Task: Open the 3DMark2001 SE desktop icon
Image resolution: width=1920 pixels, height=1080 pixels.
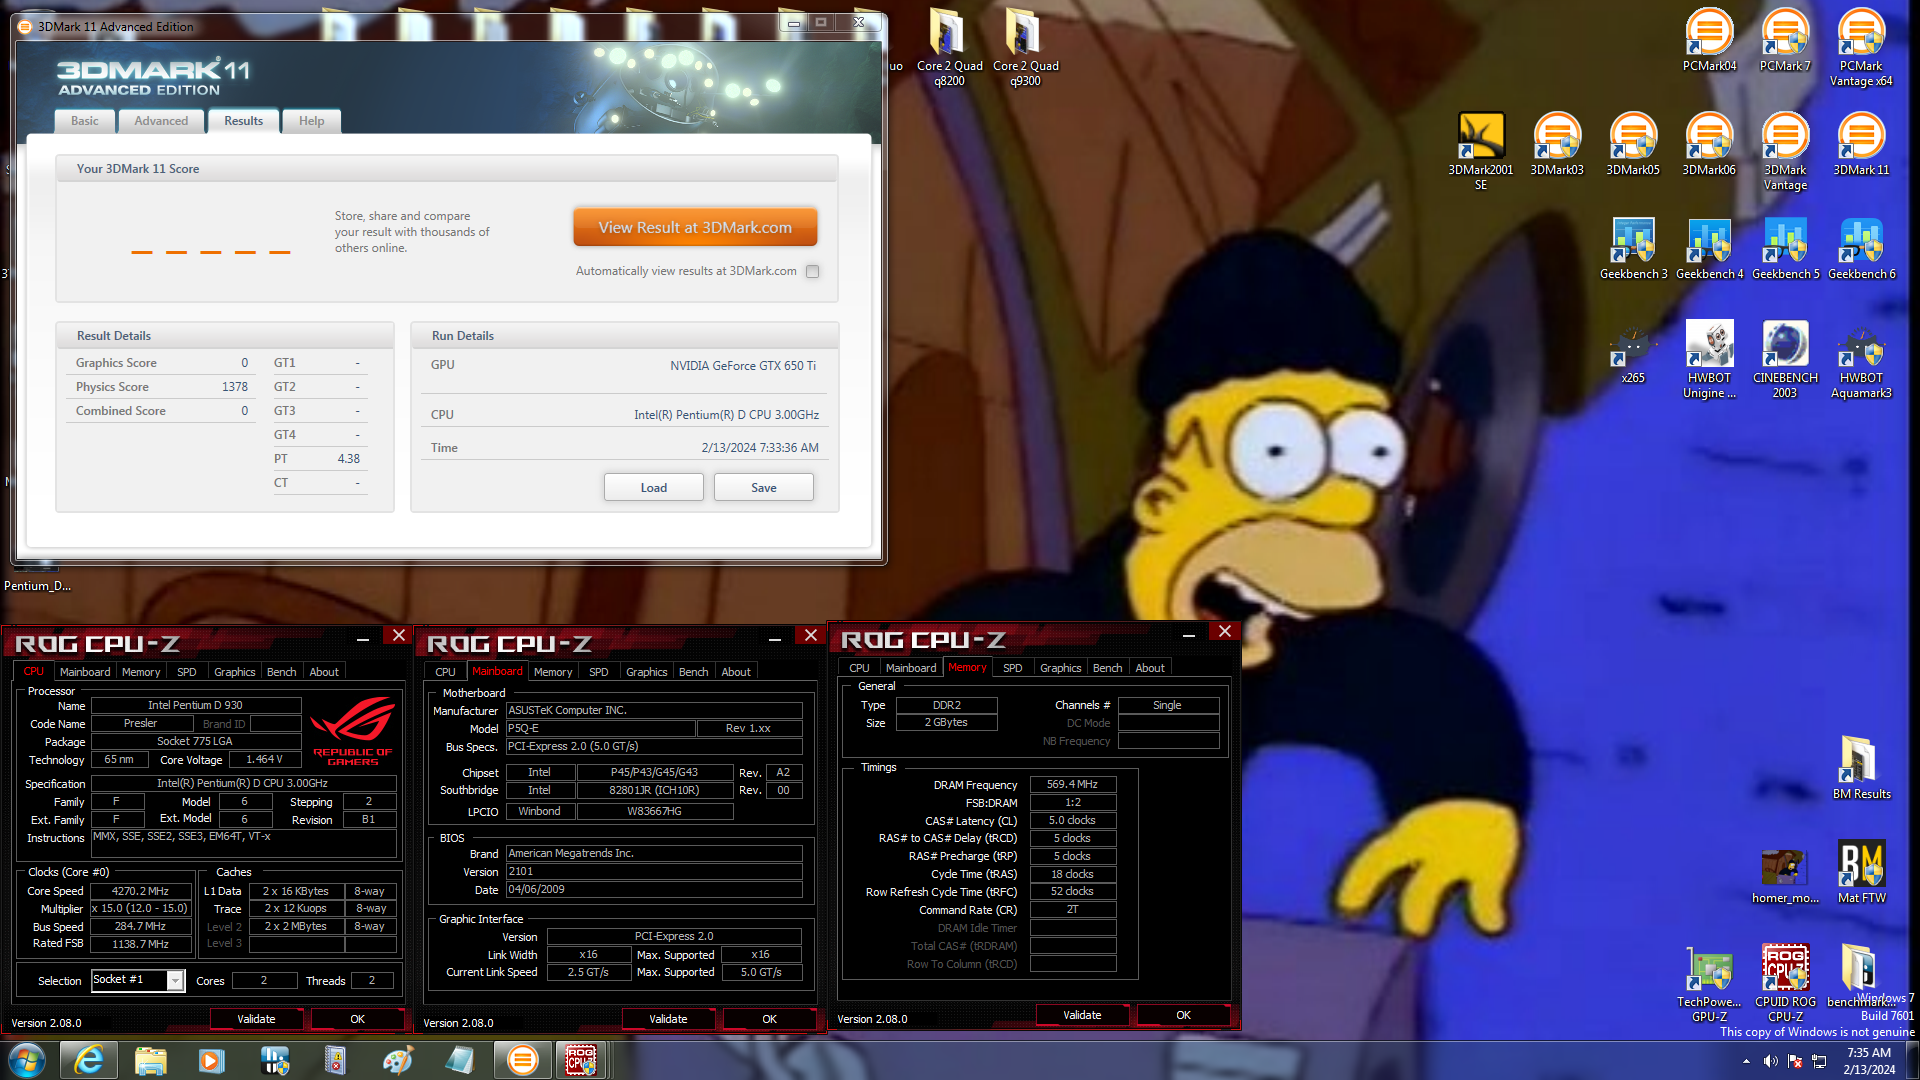Action: (x=1481, y=151)
